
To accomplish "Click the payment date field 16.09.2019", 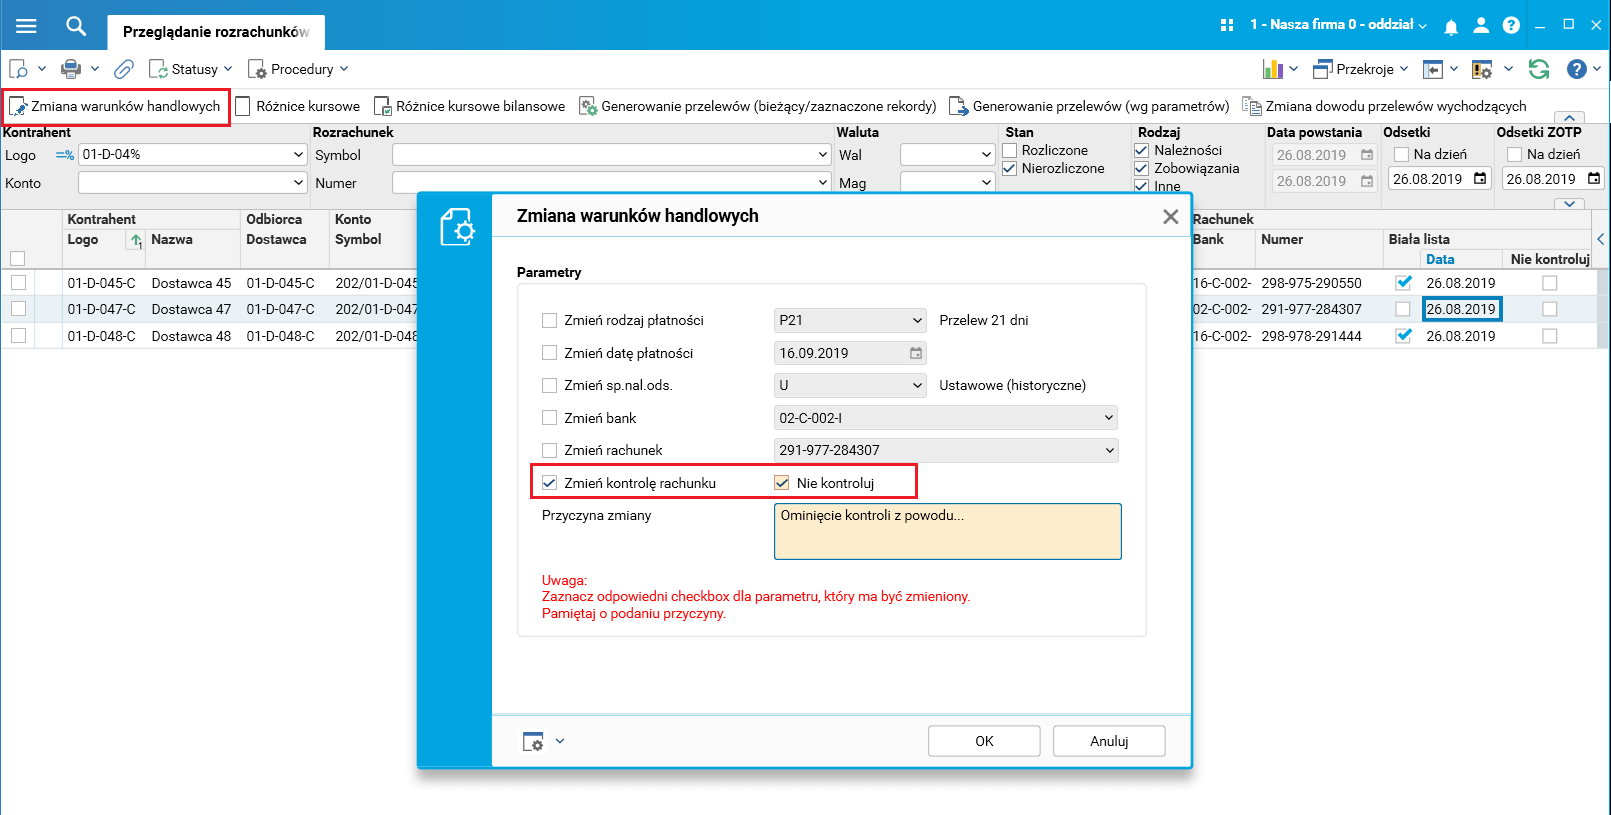I will 850,353.
